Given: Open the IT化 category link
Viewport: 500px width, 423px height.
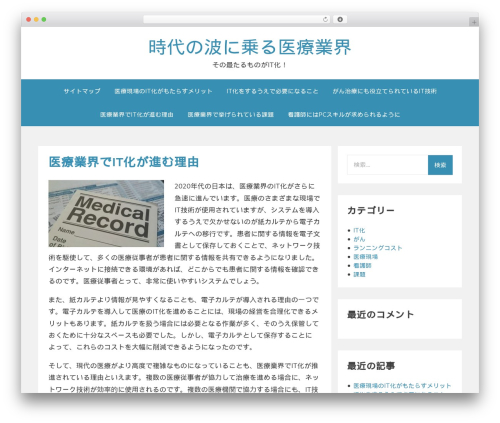Looking at the screenshot, I should (x=359, y=230).
